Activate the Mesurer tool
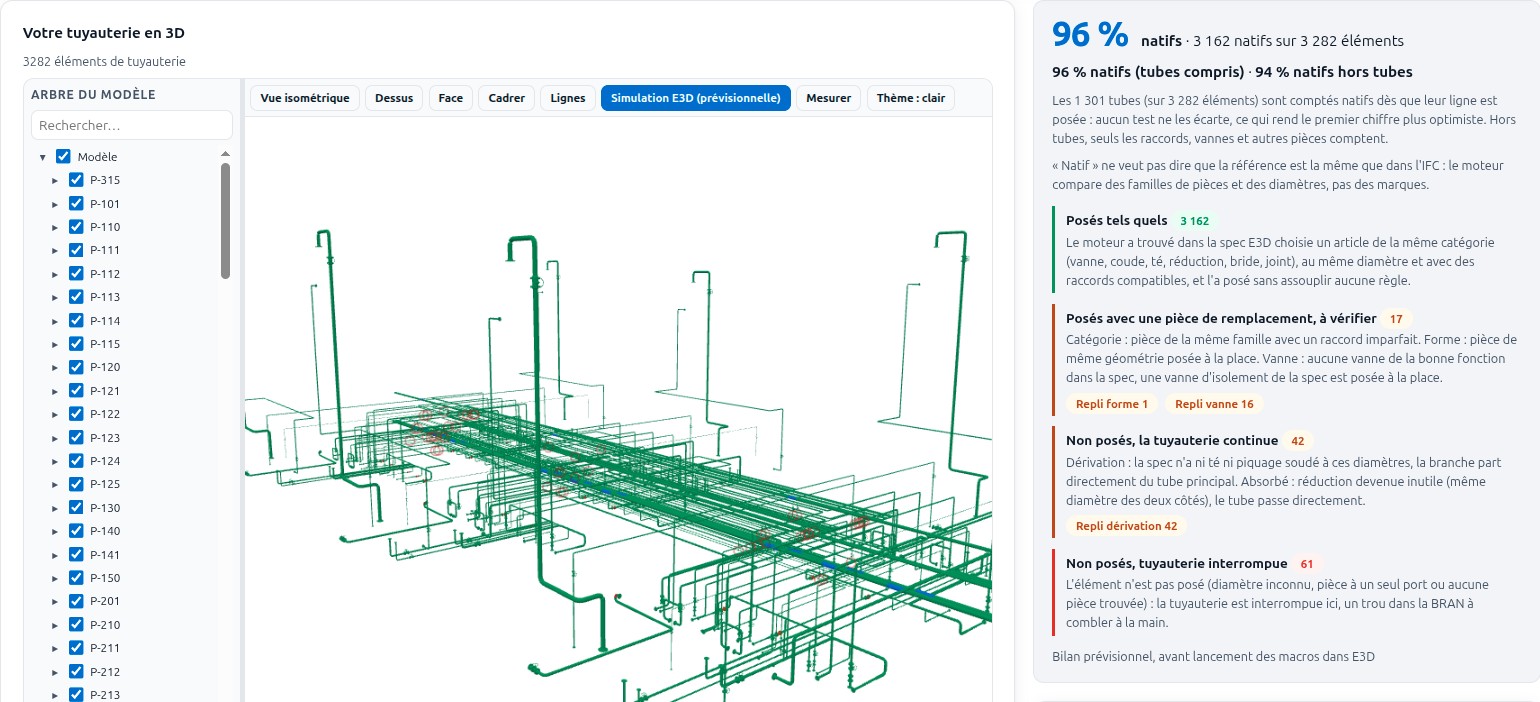This screenshot has width=1540, height=702. click(x=828, y=98)
